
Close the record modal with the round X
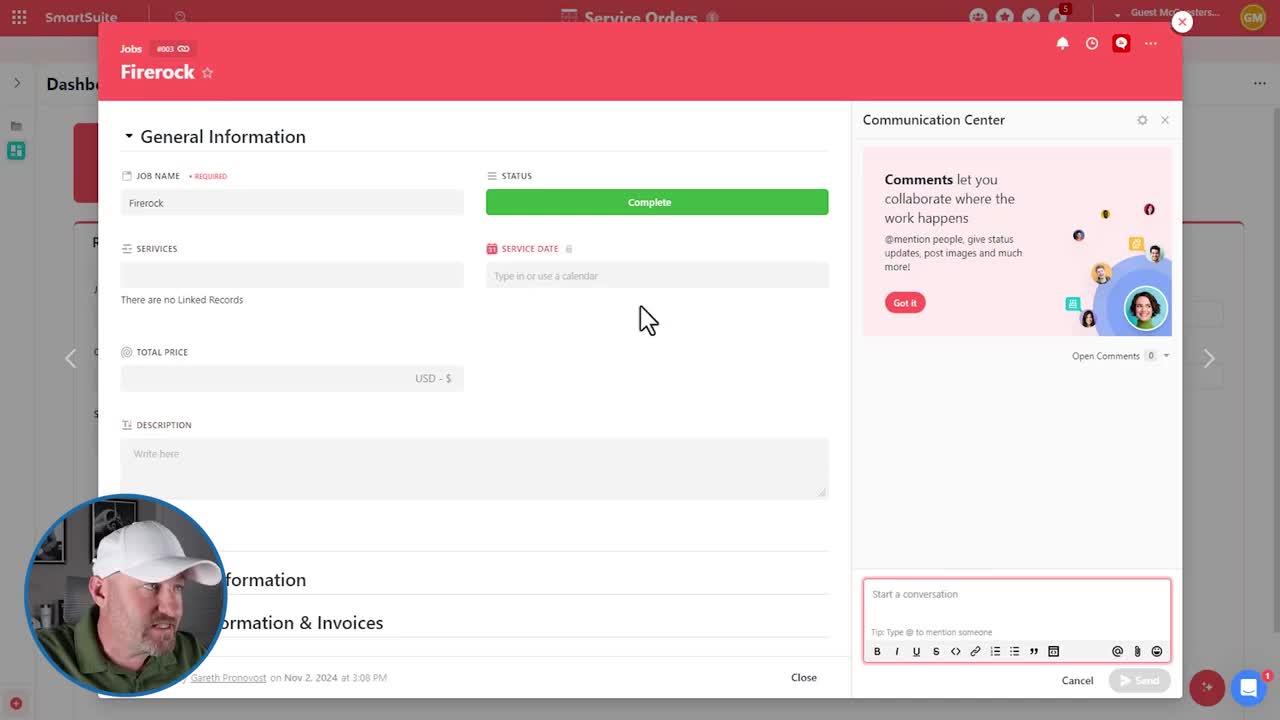(1182, 21)
